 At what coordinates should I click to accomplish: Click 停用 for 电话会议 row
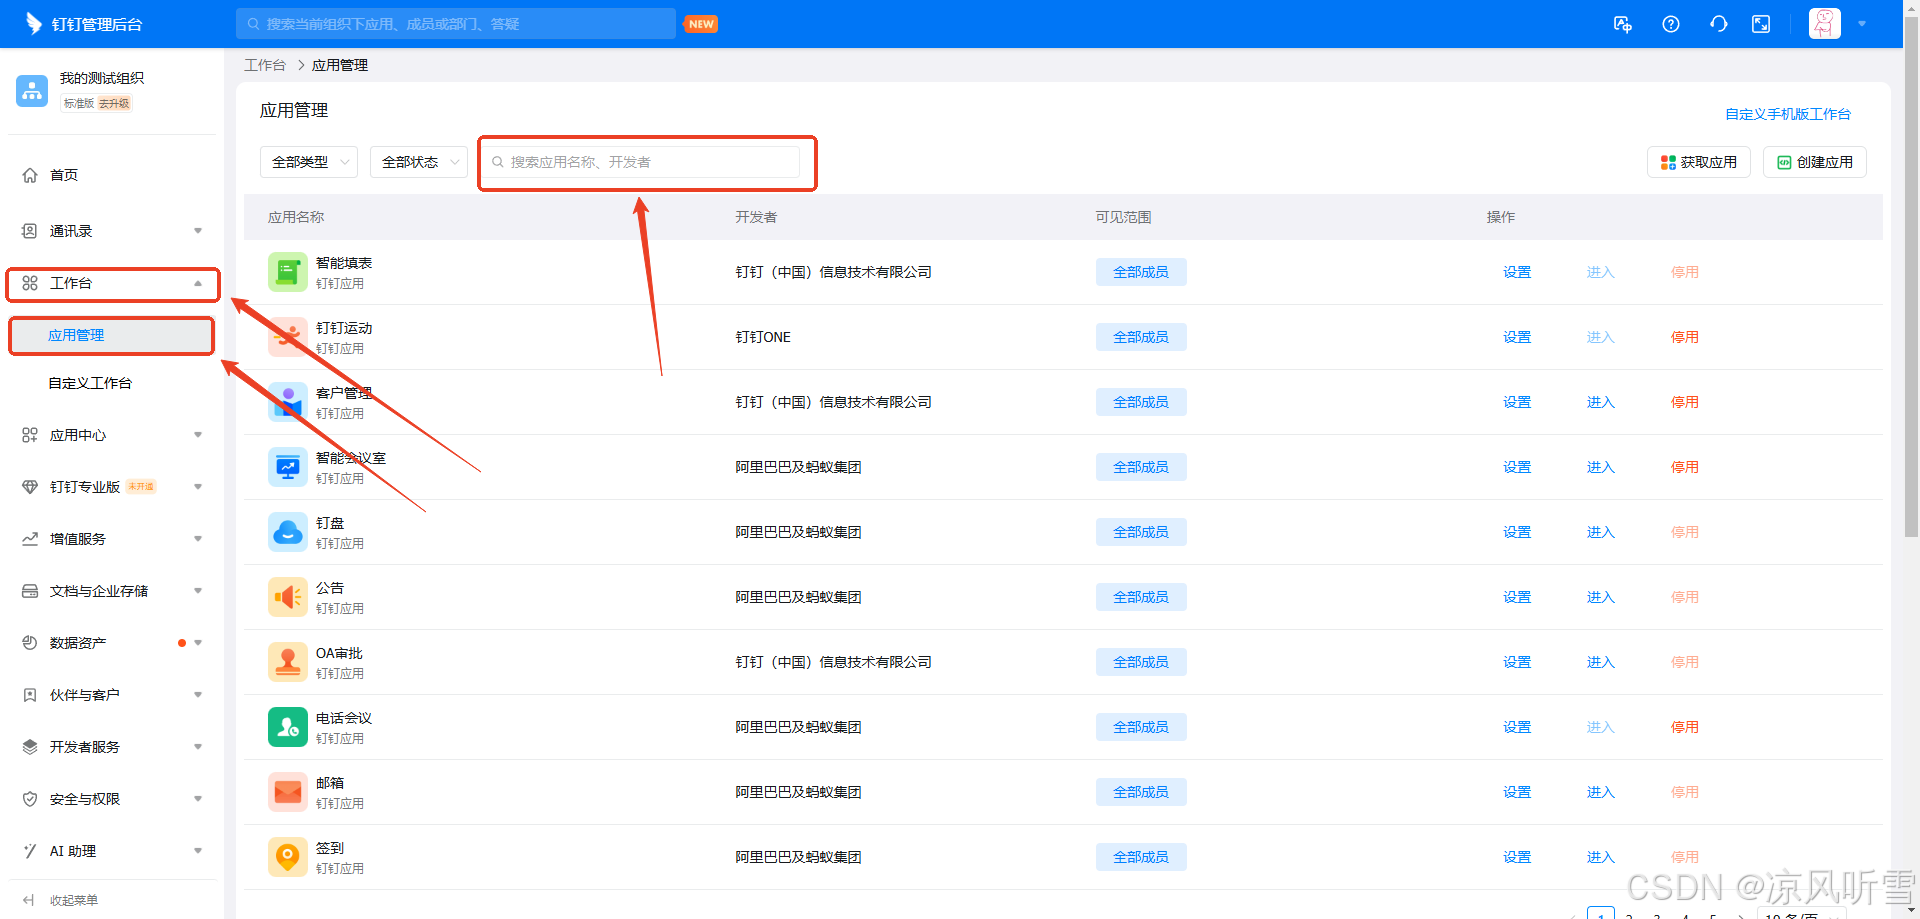tap(1685, 727)
